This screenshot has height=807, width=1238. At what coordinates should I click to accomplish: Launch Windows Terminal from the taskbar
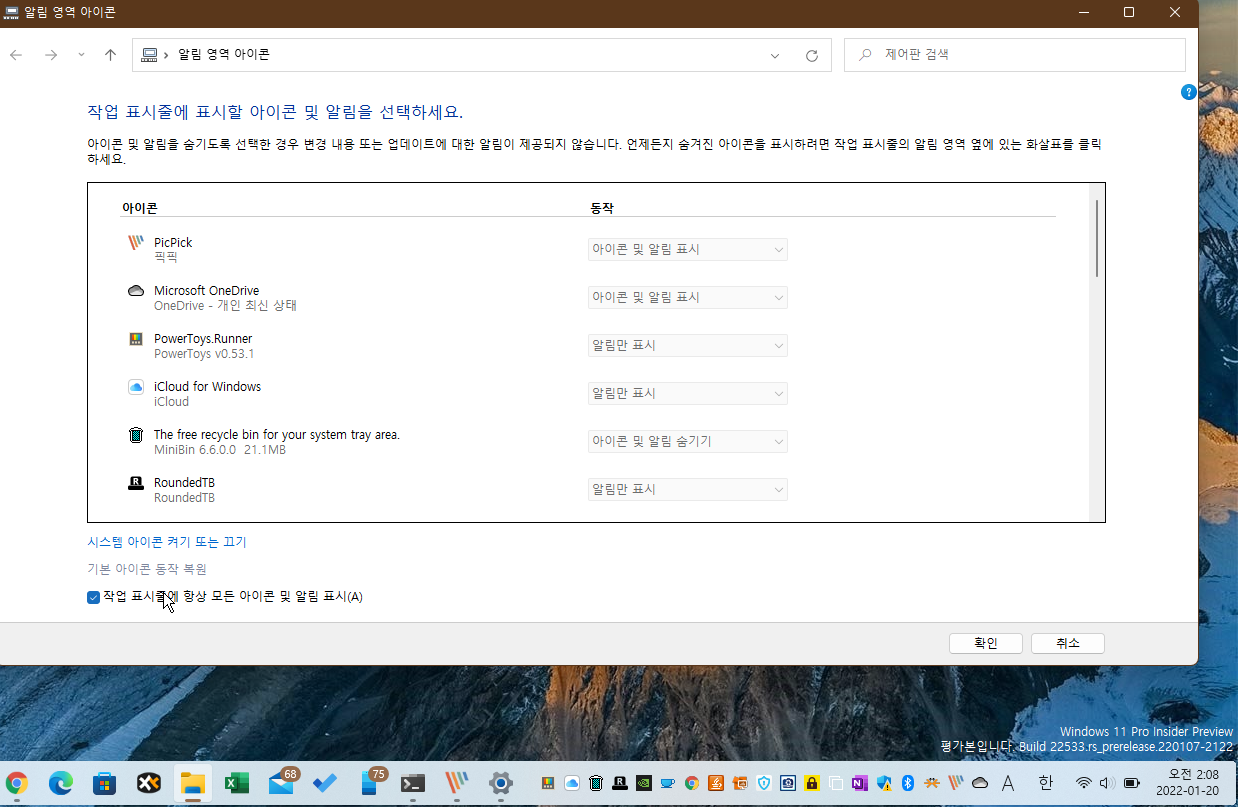pos(412,784)
